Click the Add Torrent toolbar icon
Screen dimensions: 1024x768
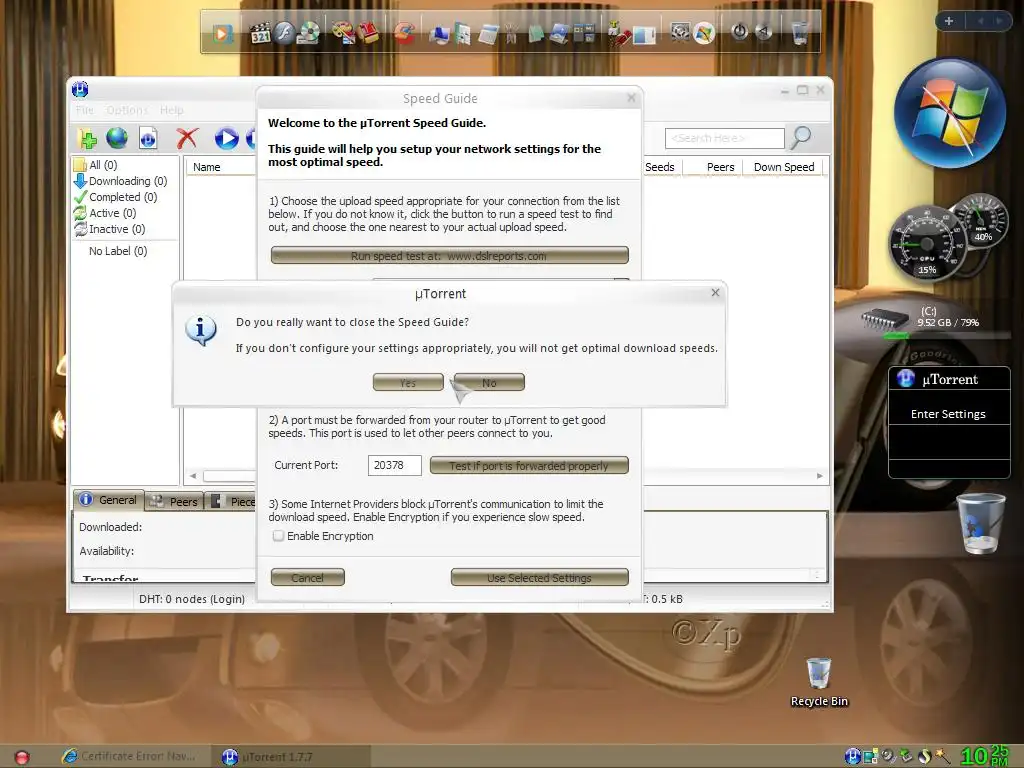(88, 138)
